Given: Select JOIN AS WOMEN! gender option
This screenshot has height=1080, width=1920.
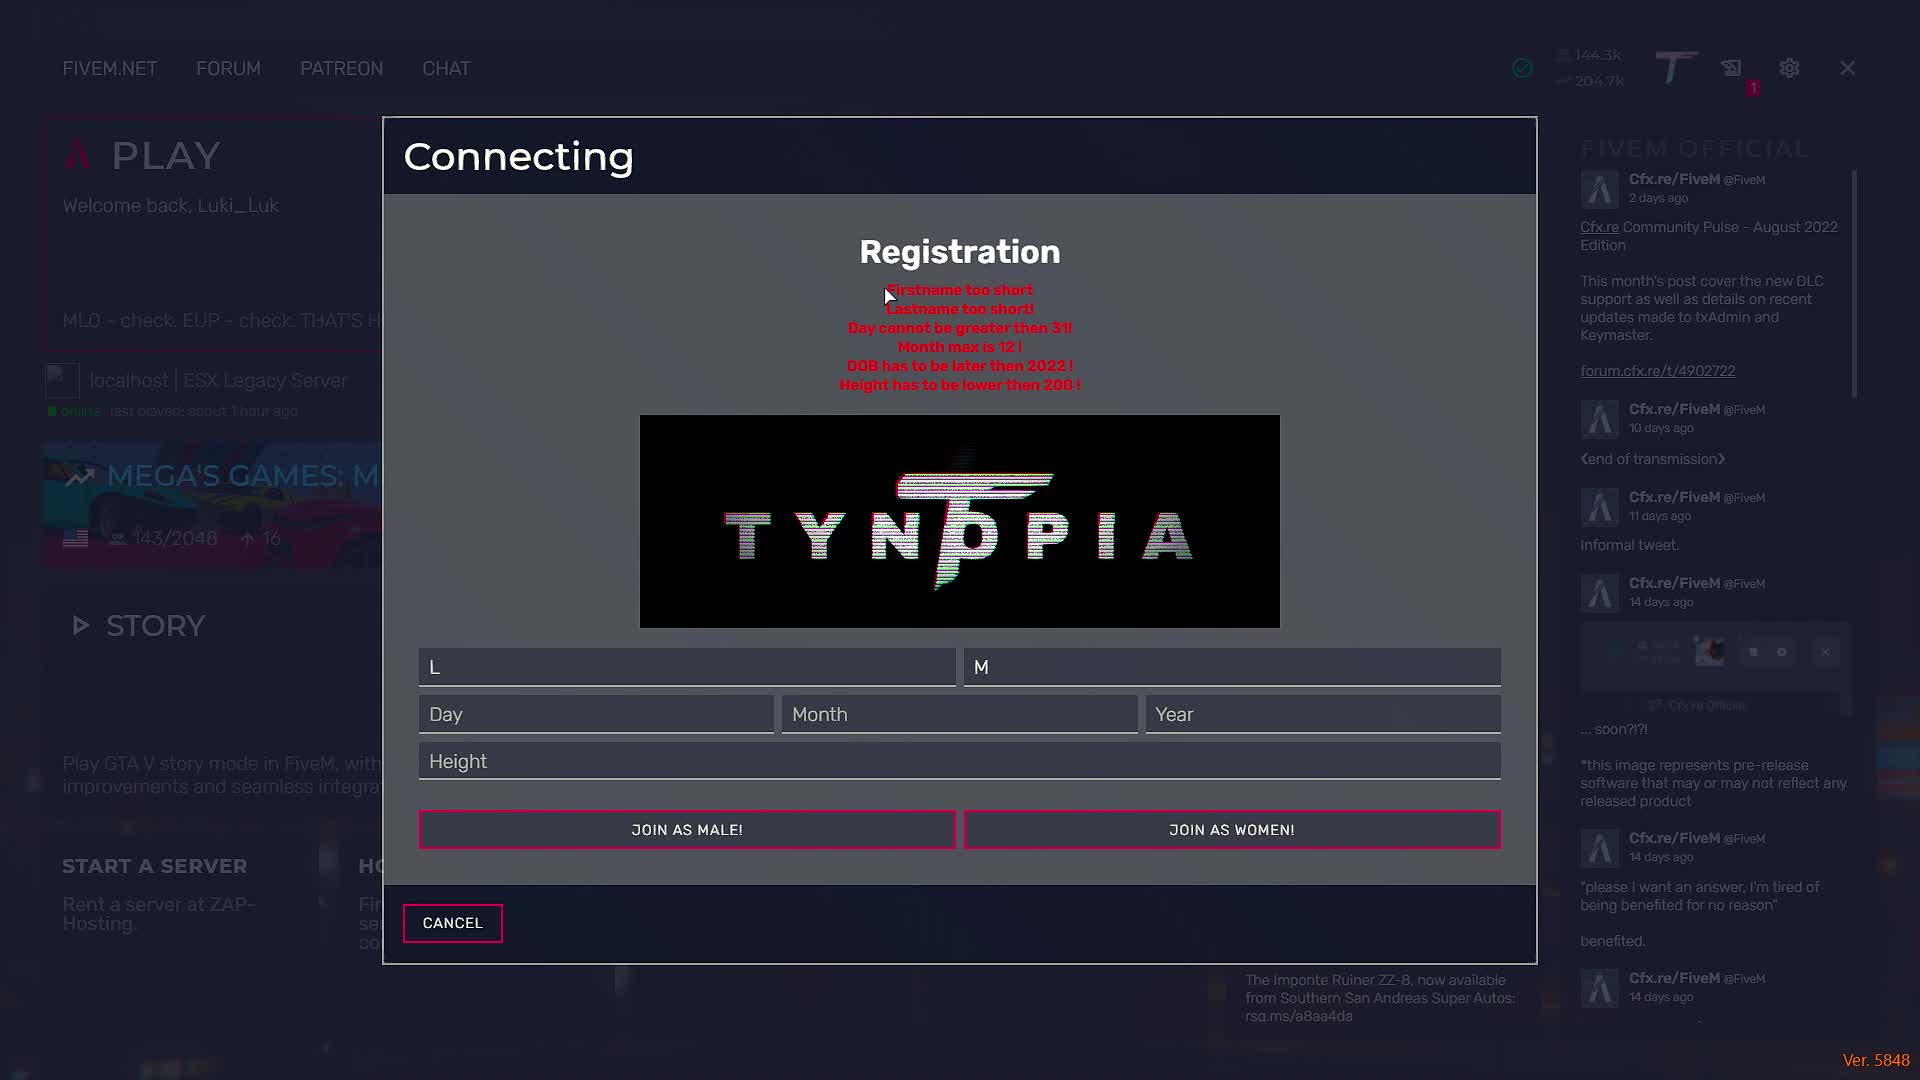Looking at the screenshot, I should tap(1231, 829).
